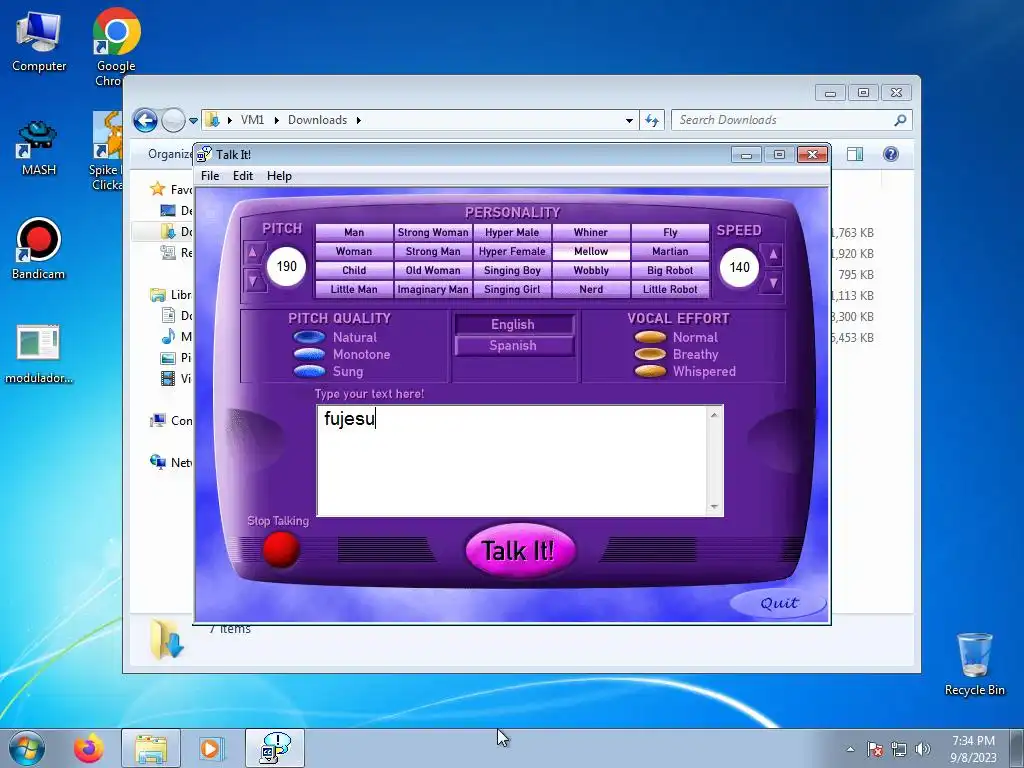This screenshot has height=768, width=1024.
Task: Launch Firefox from the taskbar
Action: pyautogui.click(x=88, y=749)
